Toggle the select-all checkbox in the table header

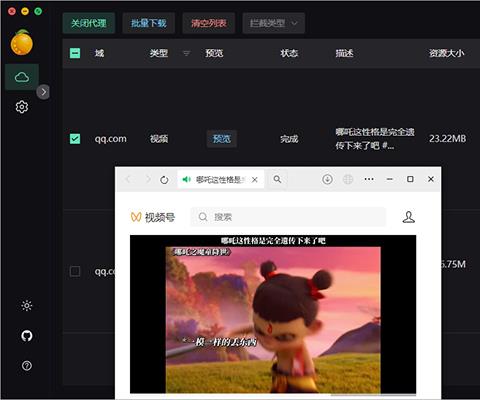(x=75, y=53)
